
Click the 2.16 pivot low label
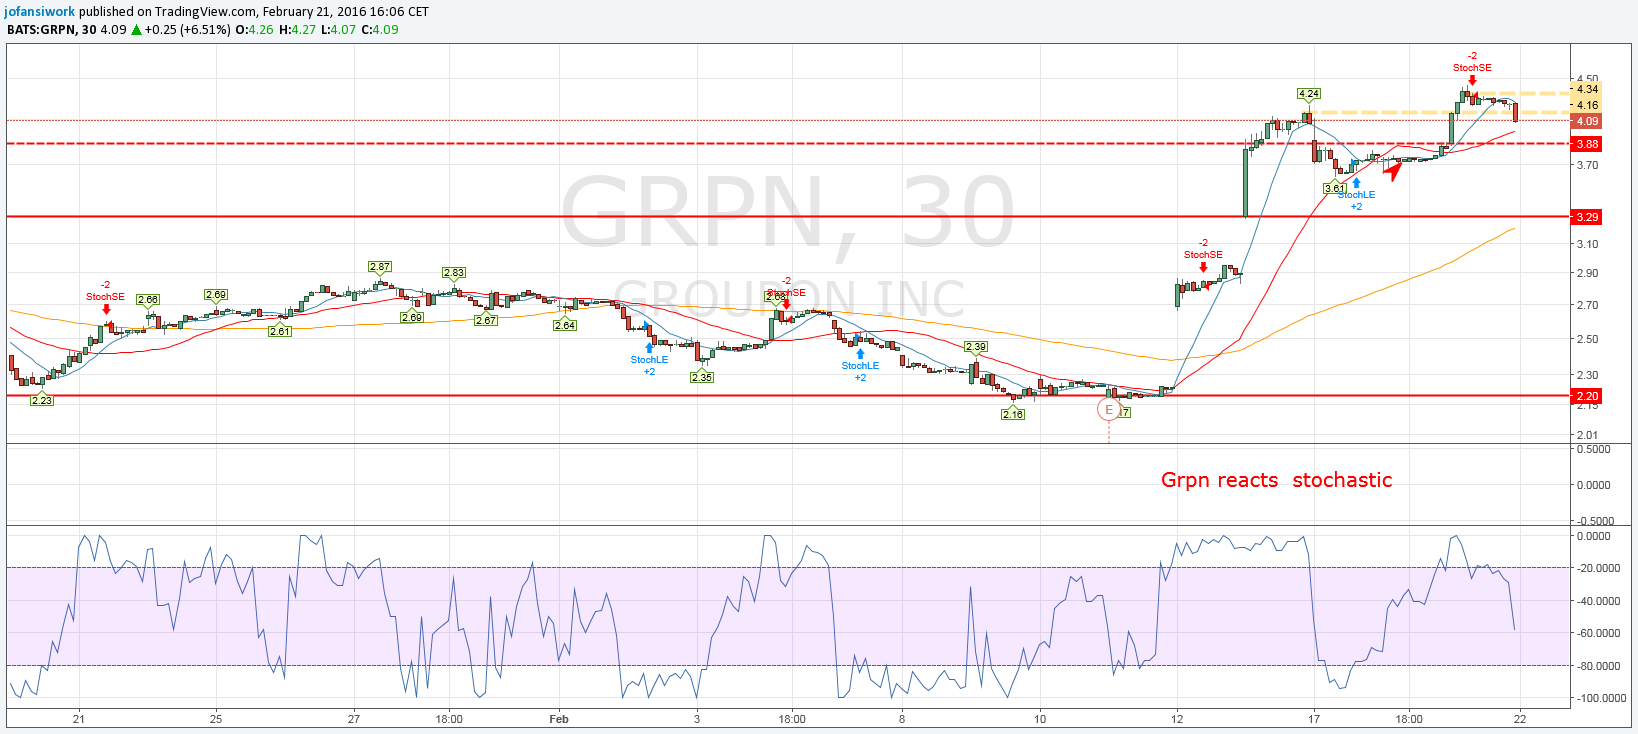point(1013,414)
